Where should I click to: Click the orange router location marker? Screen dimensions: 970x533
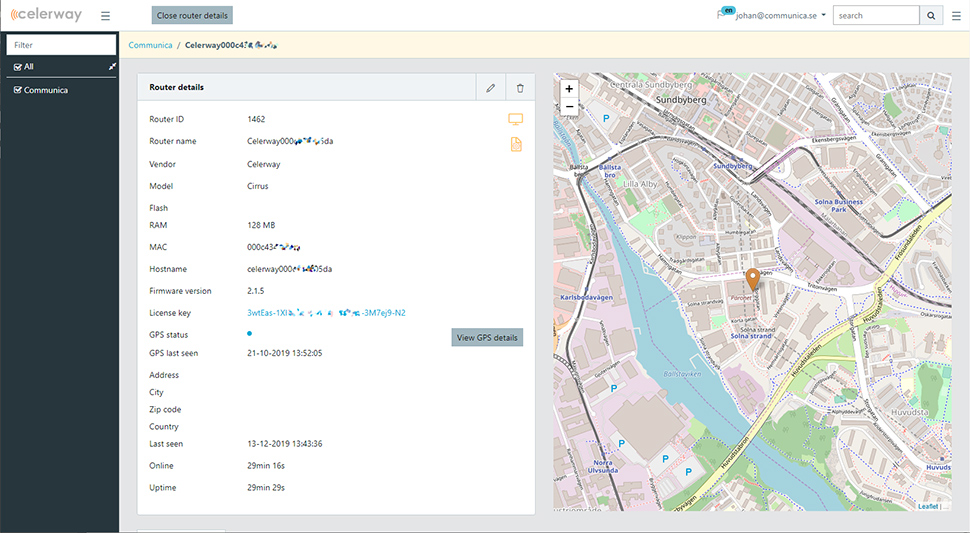pyautogui.click(x=753, y=279)
